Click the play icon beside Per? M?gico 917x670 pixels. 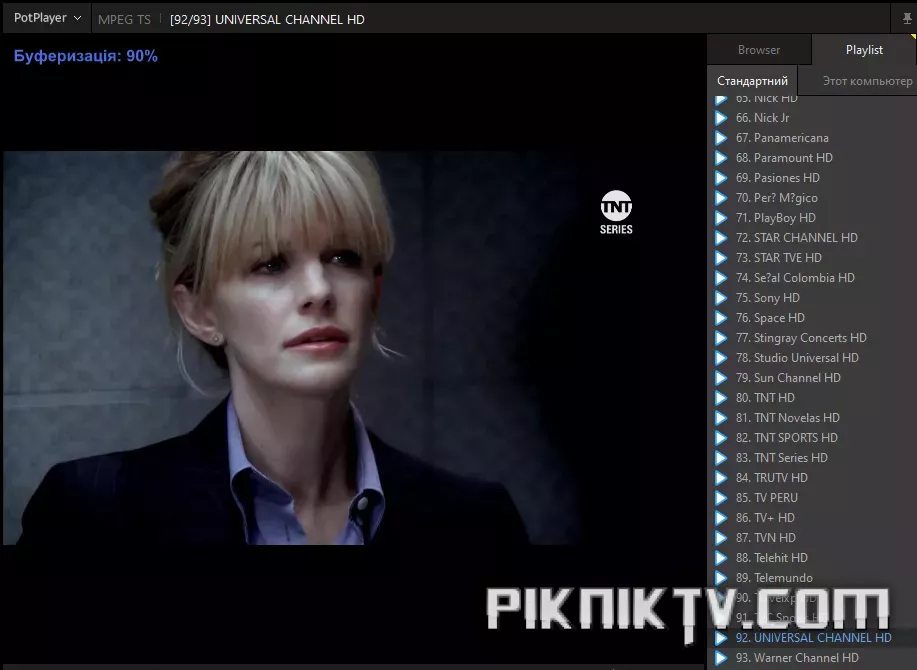pos(721,198)
